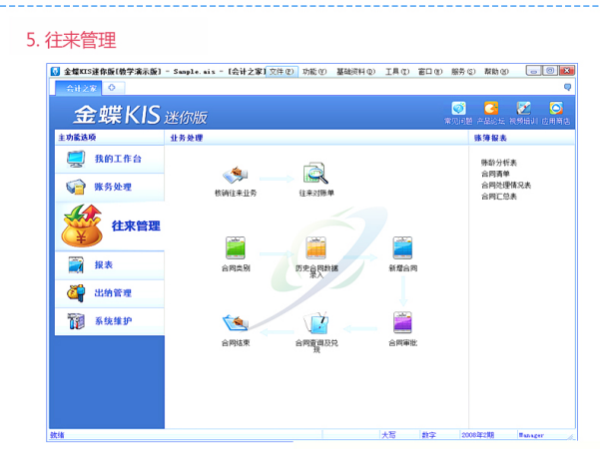Click the 账务处理 sidebar icon
600x450 pixels.
[x=76, y=187]
